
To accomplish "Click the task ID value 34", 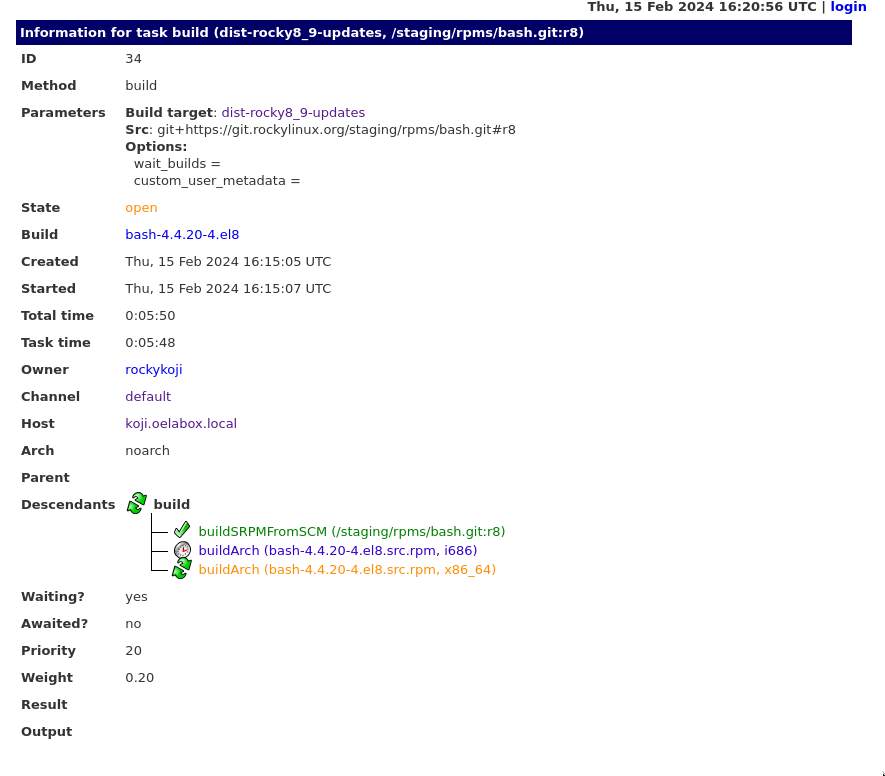I will click(133, 59).
